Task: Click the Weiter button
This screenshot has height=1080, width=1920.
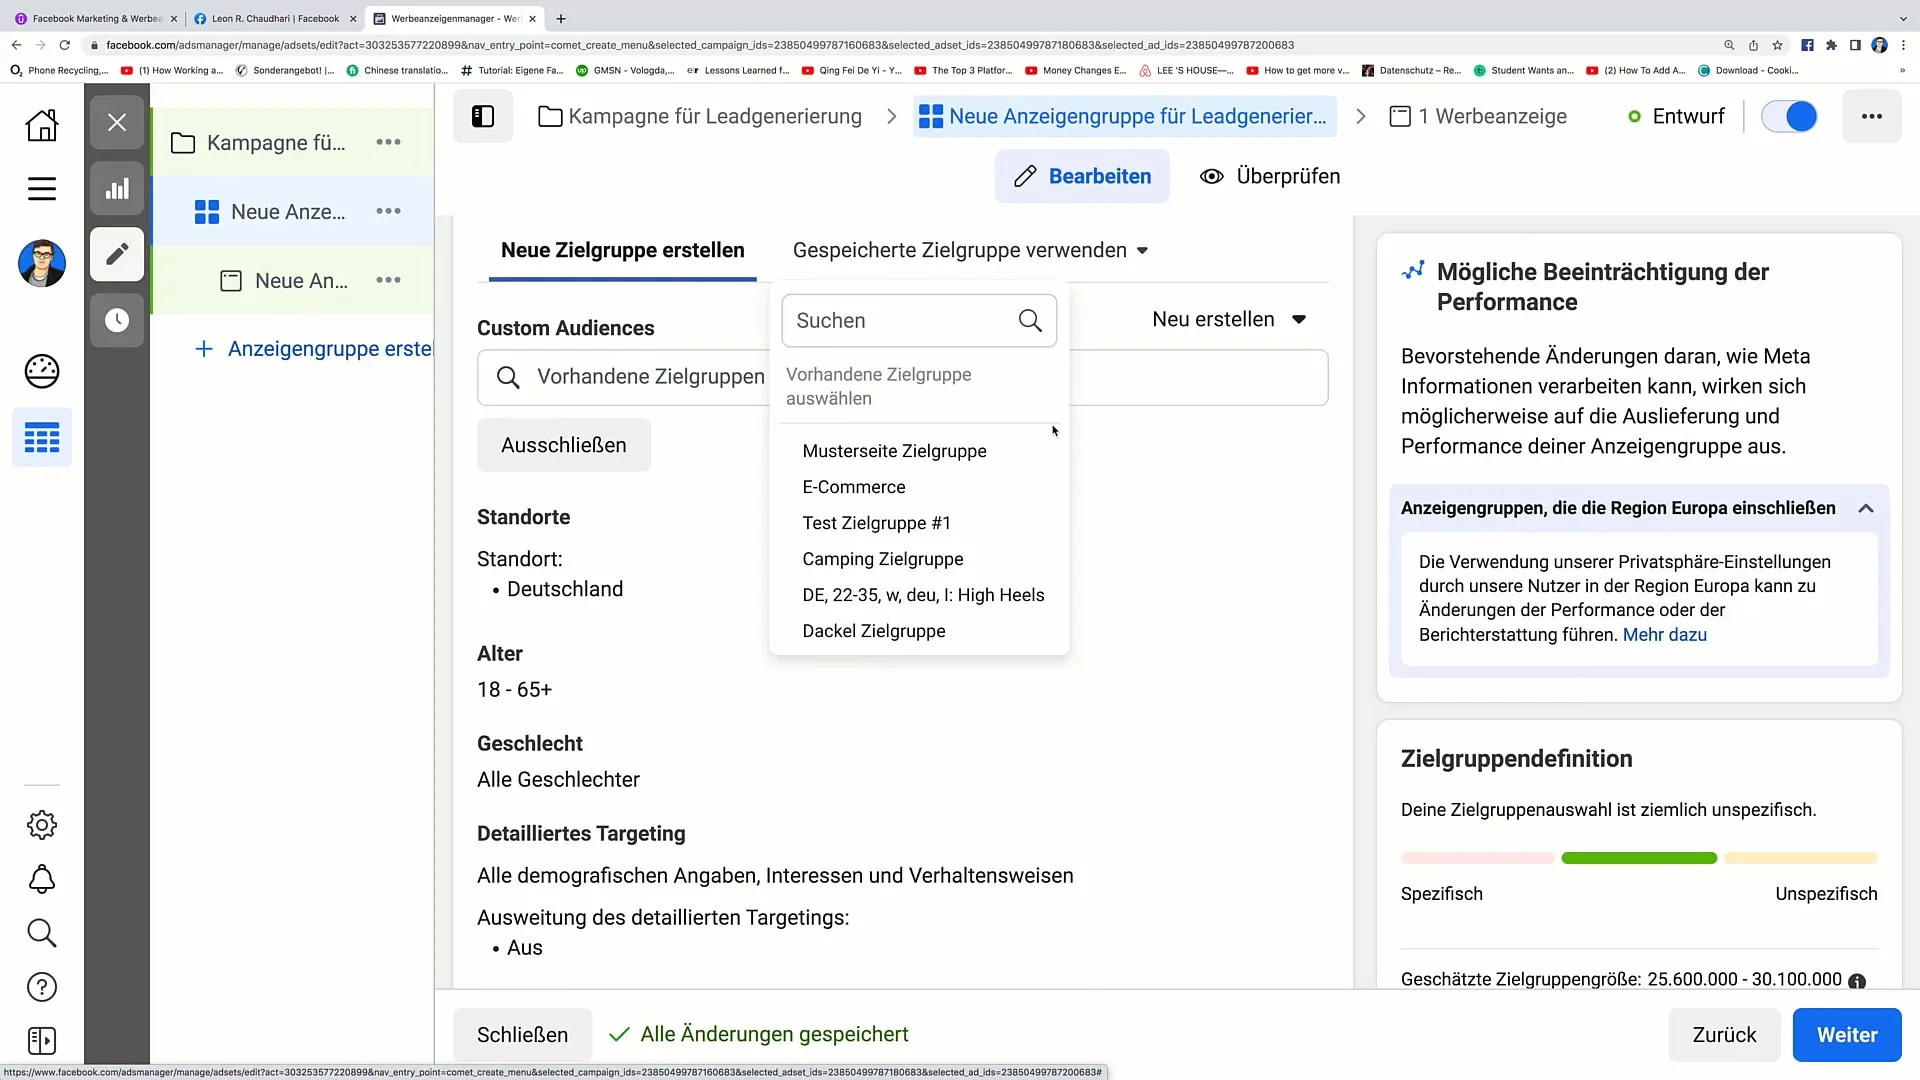Action: click(1846, 1035)
